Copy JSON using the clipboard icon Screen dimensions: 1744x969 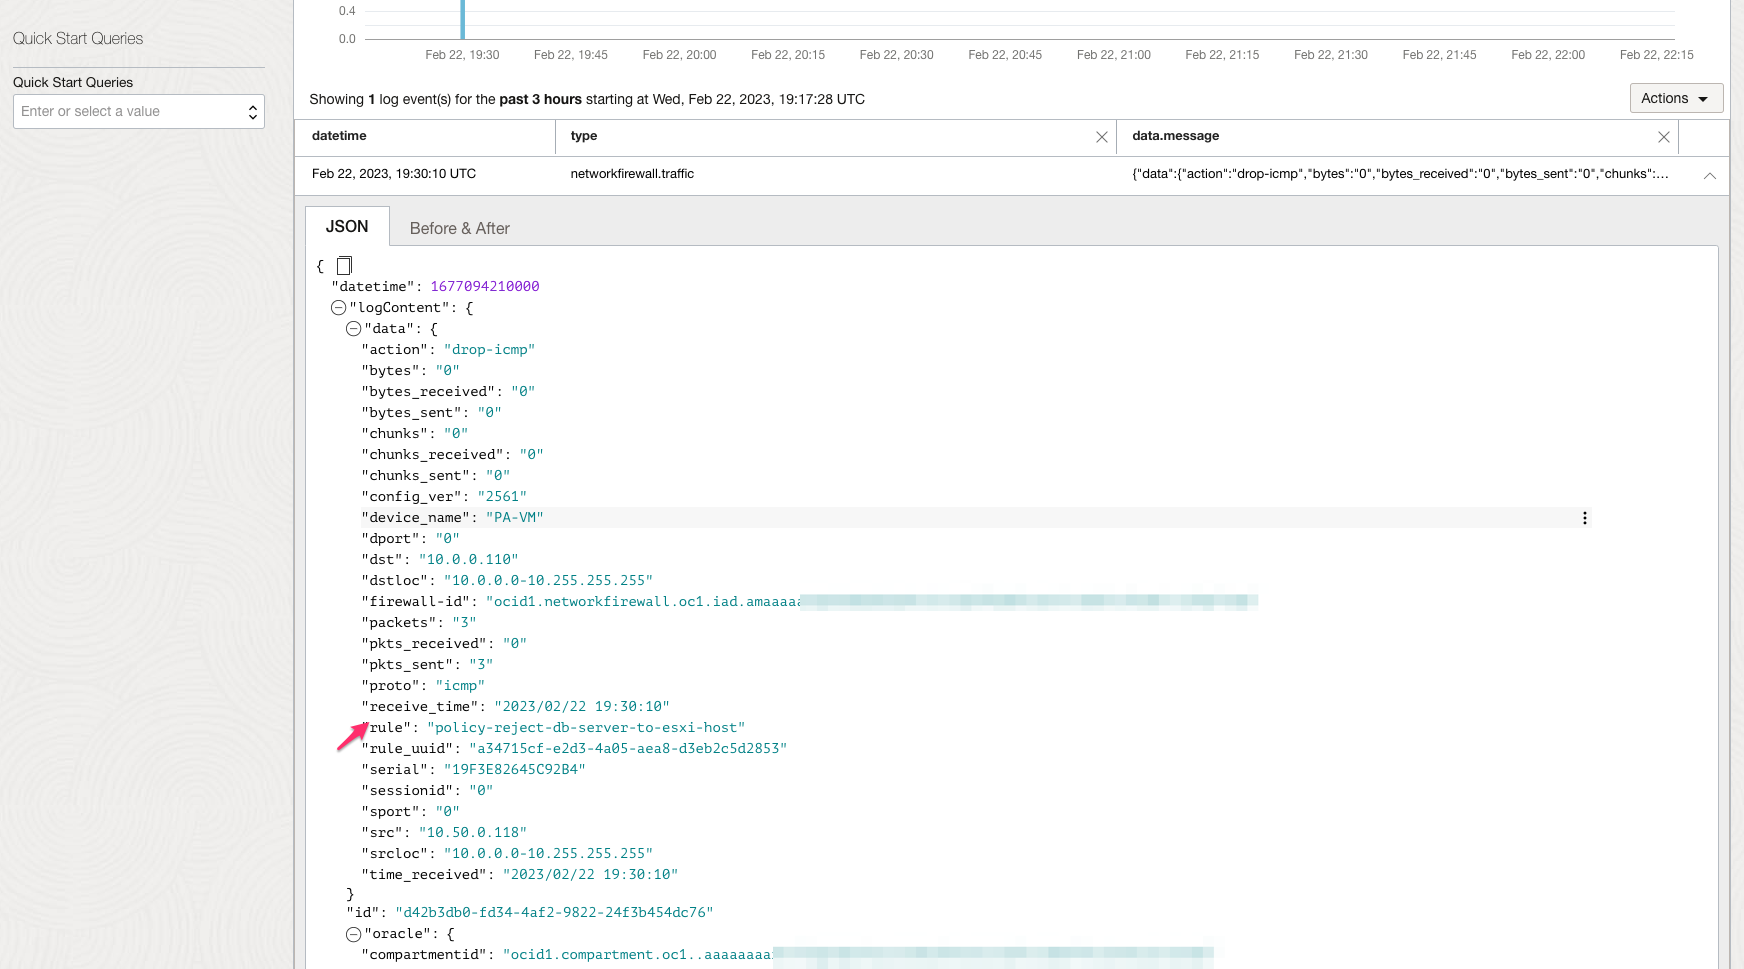click(x=344, y=265)
